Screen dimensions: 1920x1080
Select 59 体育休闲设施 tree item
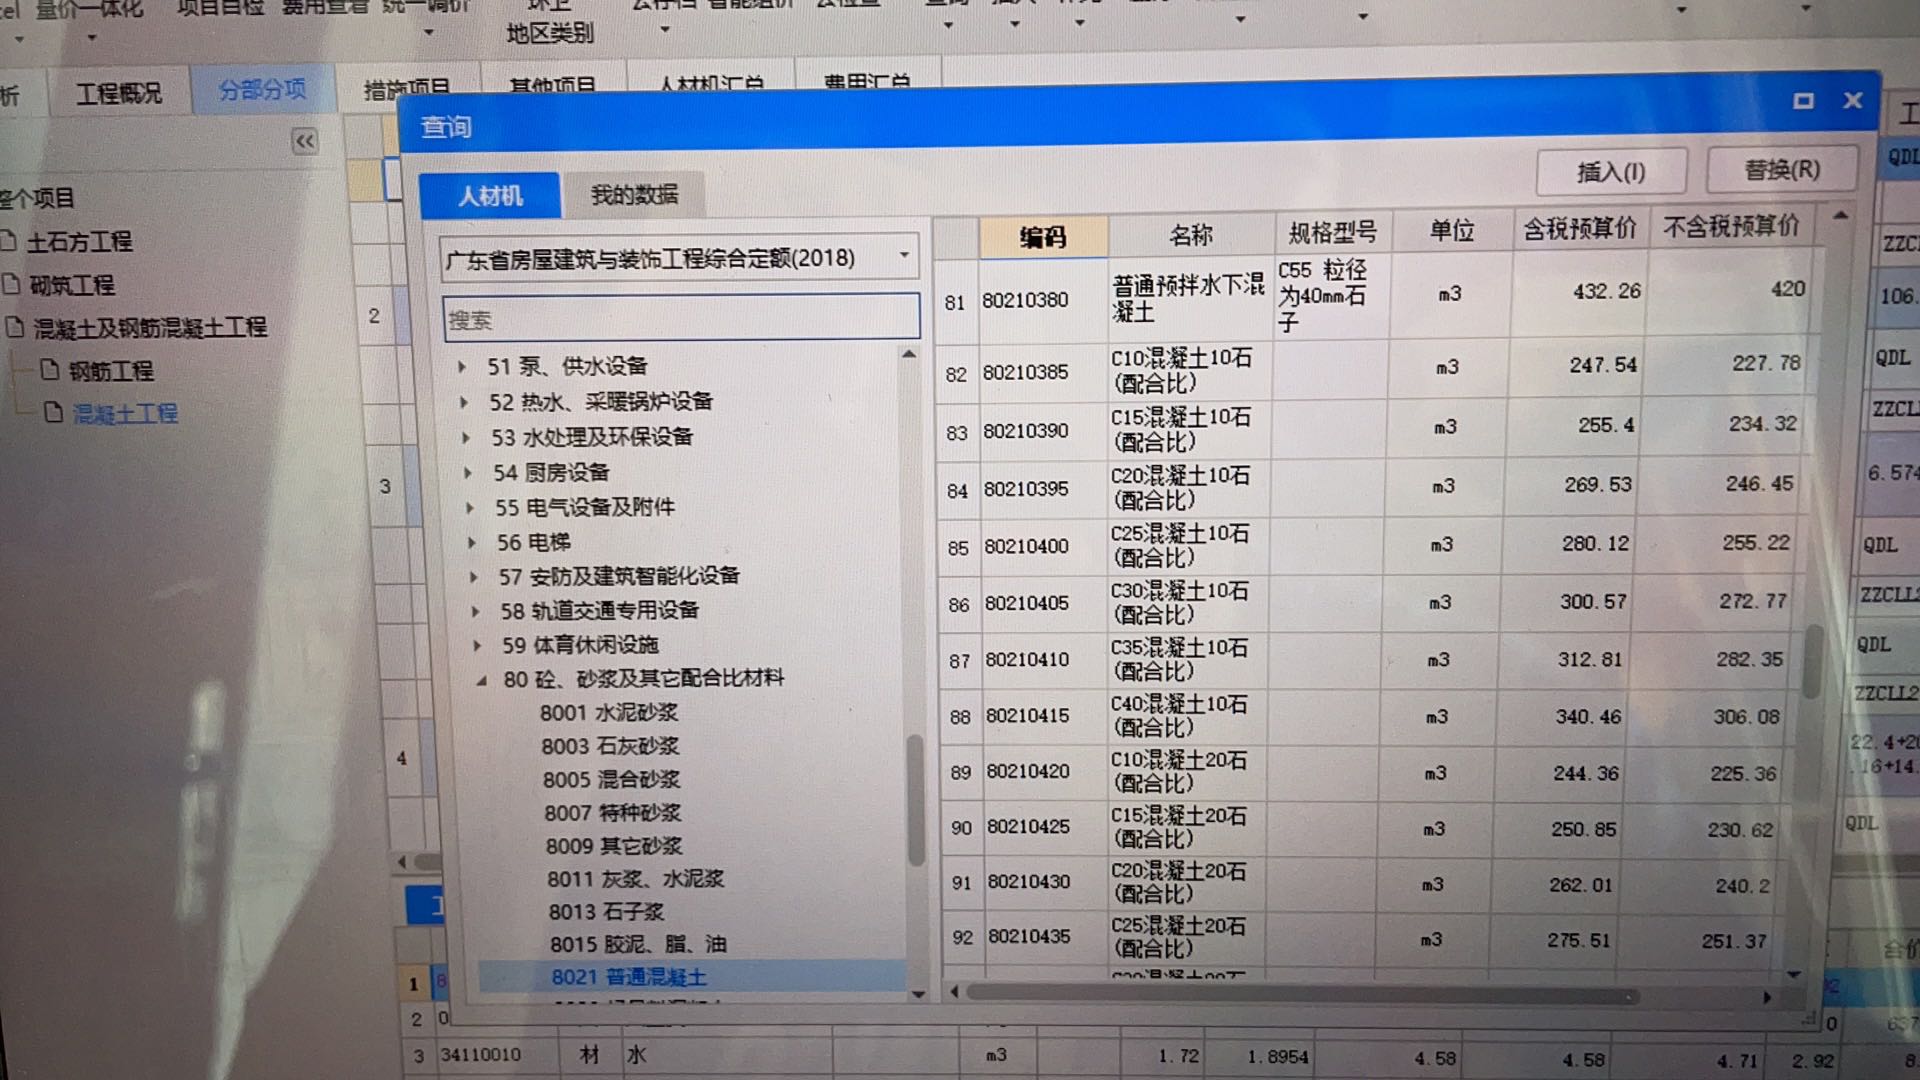pos(580,645)
